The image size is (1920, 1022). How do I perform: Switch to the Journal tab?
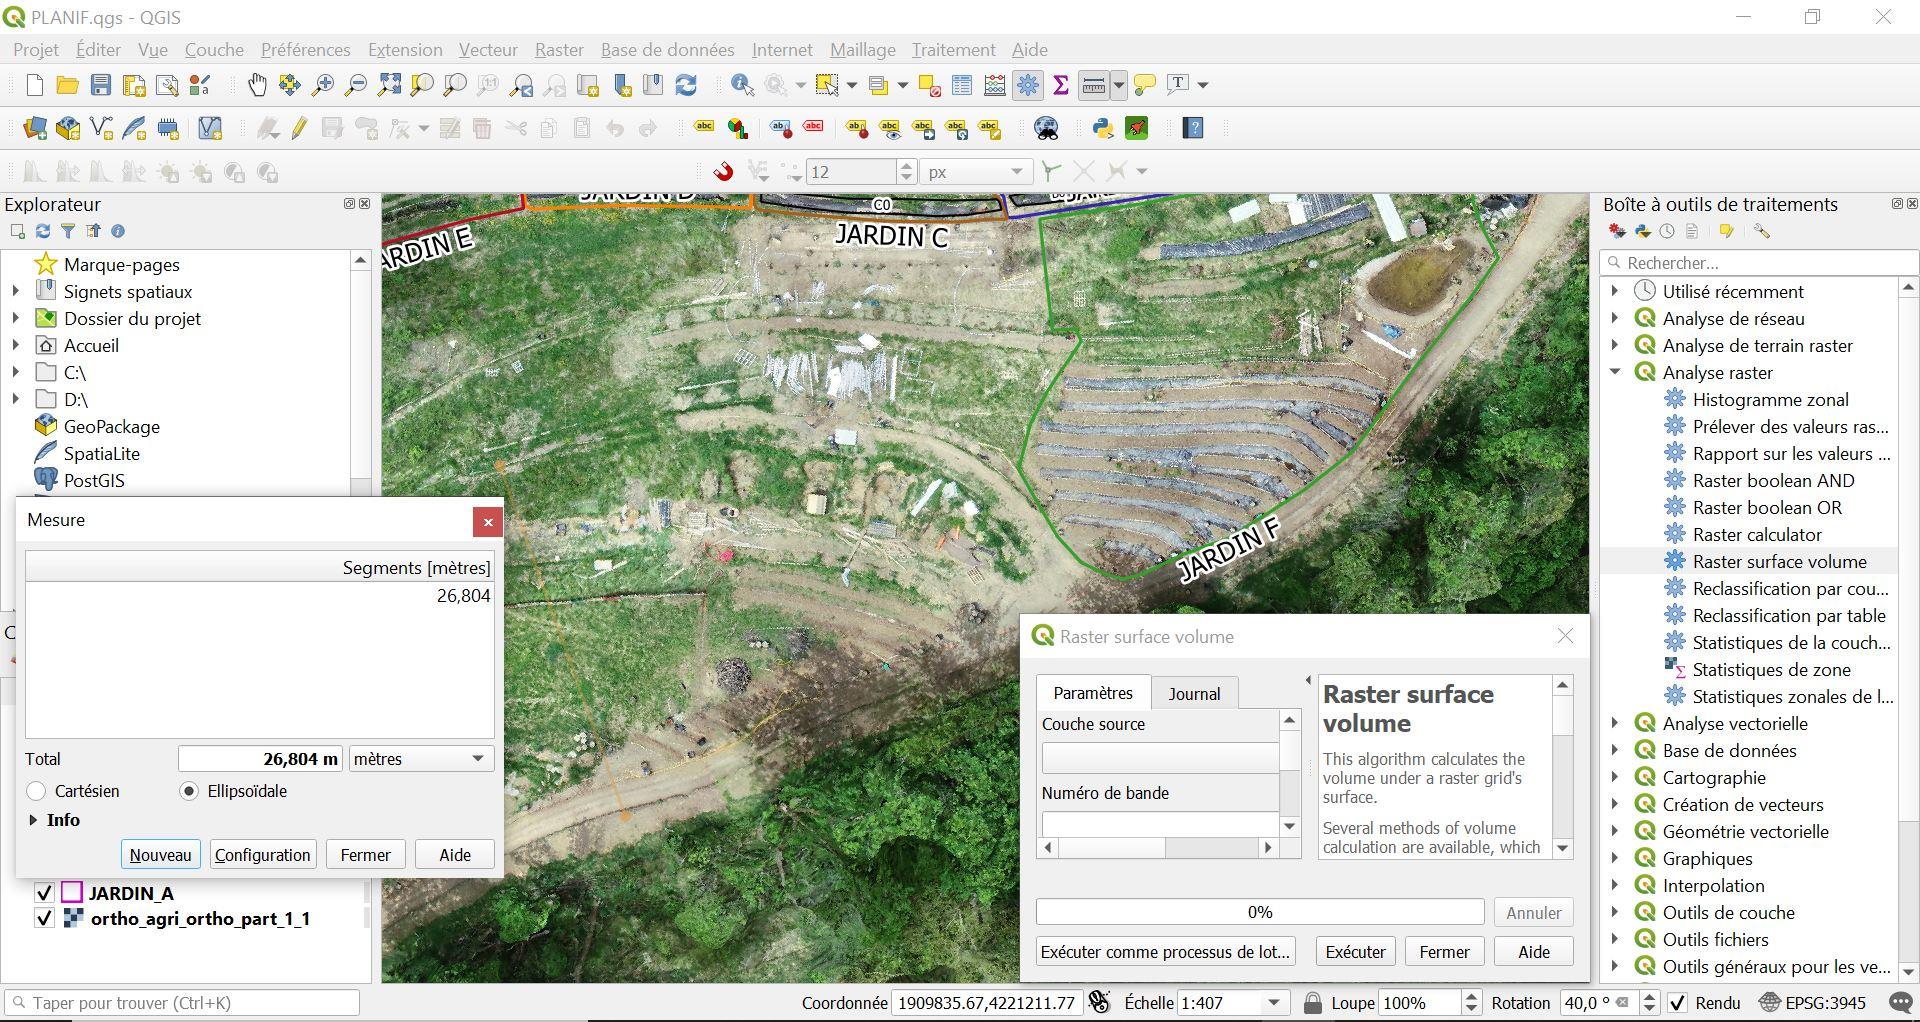click(1194, 694)
